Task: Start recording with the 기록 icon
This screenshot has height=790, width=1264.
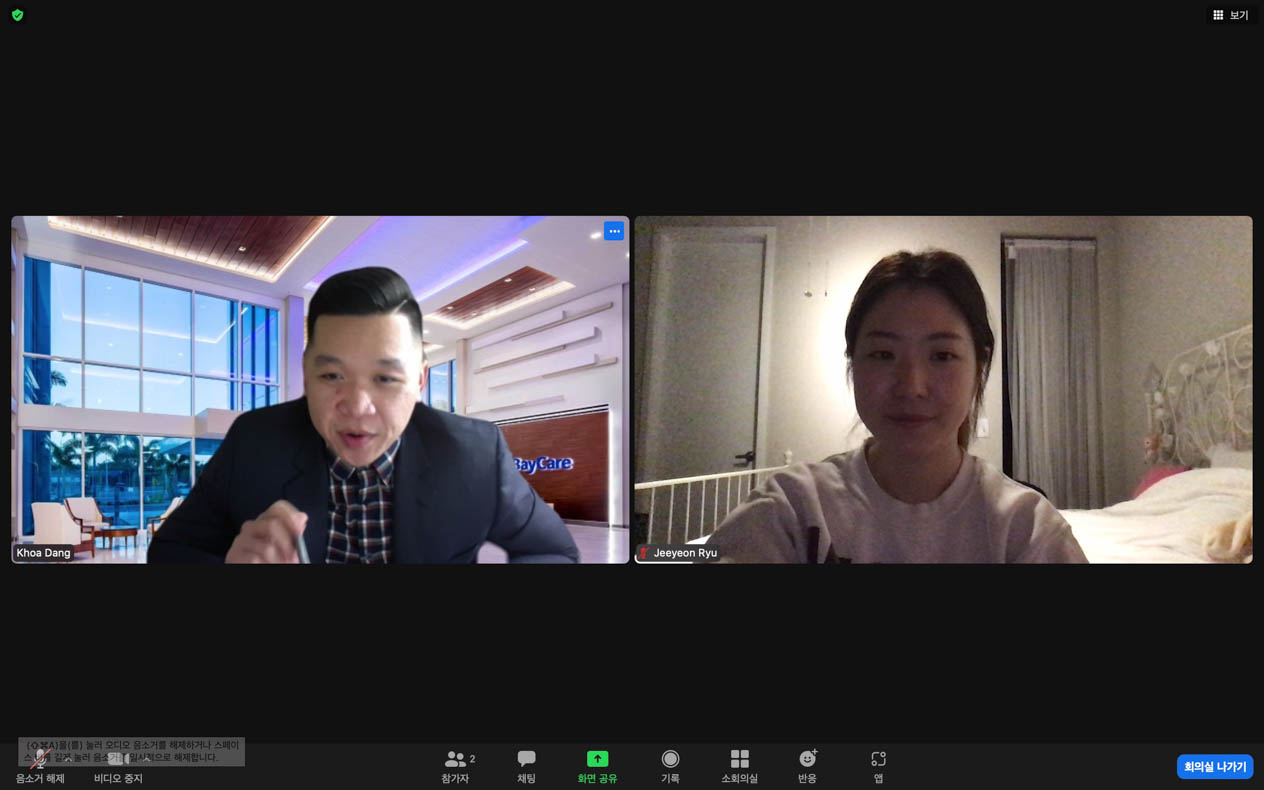Action: (x=670, y=766)
